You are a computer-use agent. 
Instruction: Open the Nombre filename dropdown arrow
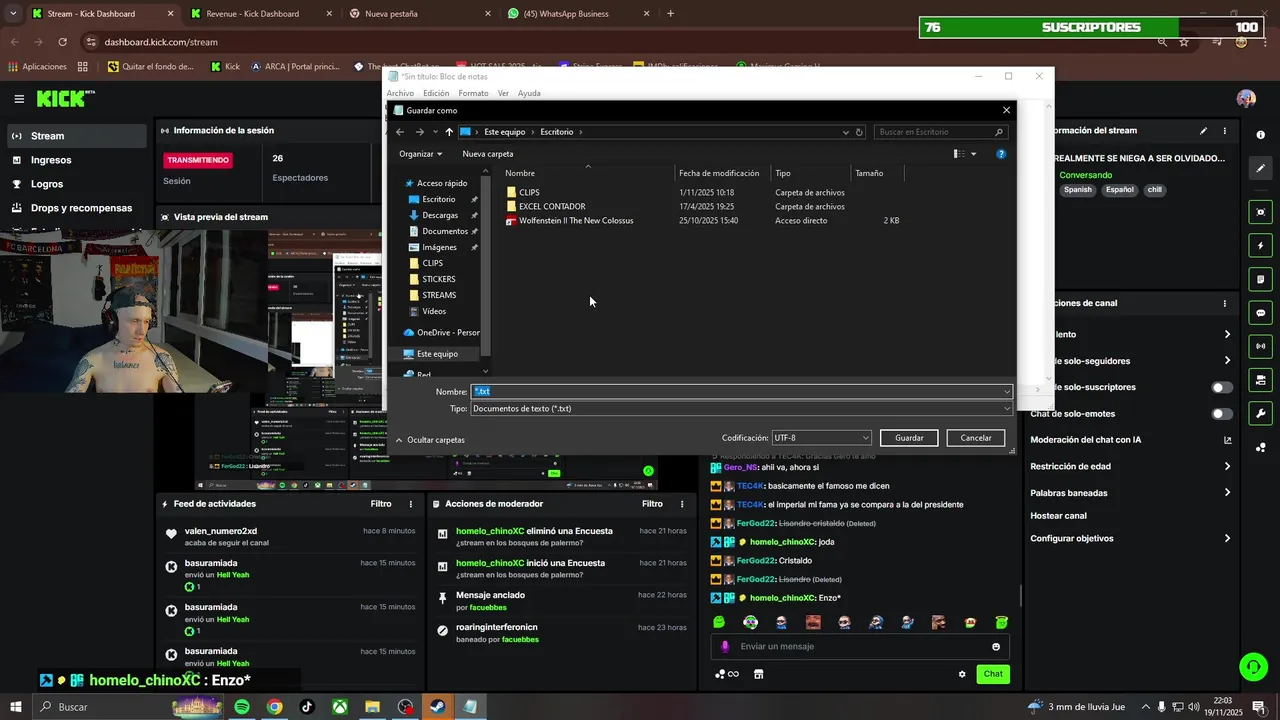point(1007,392)
